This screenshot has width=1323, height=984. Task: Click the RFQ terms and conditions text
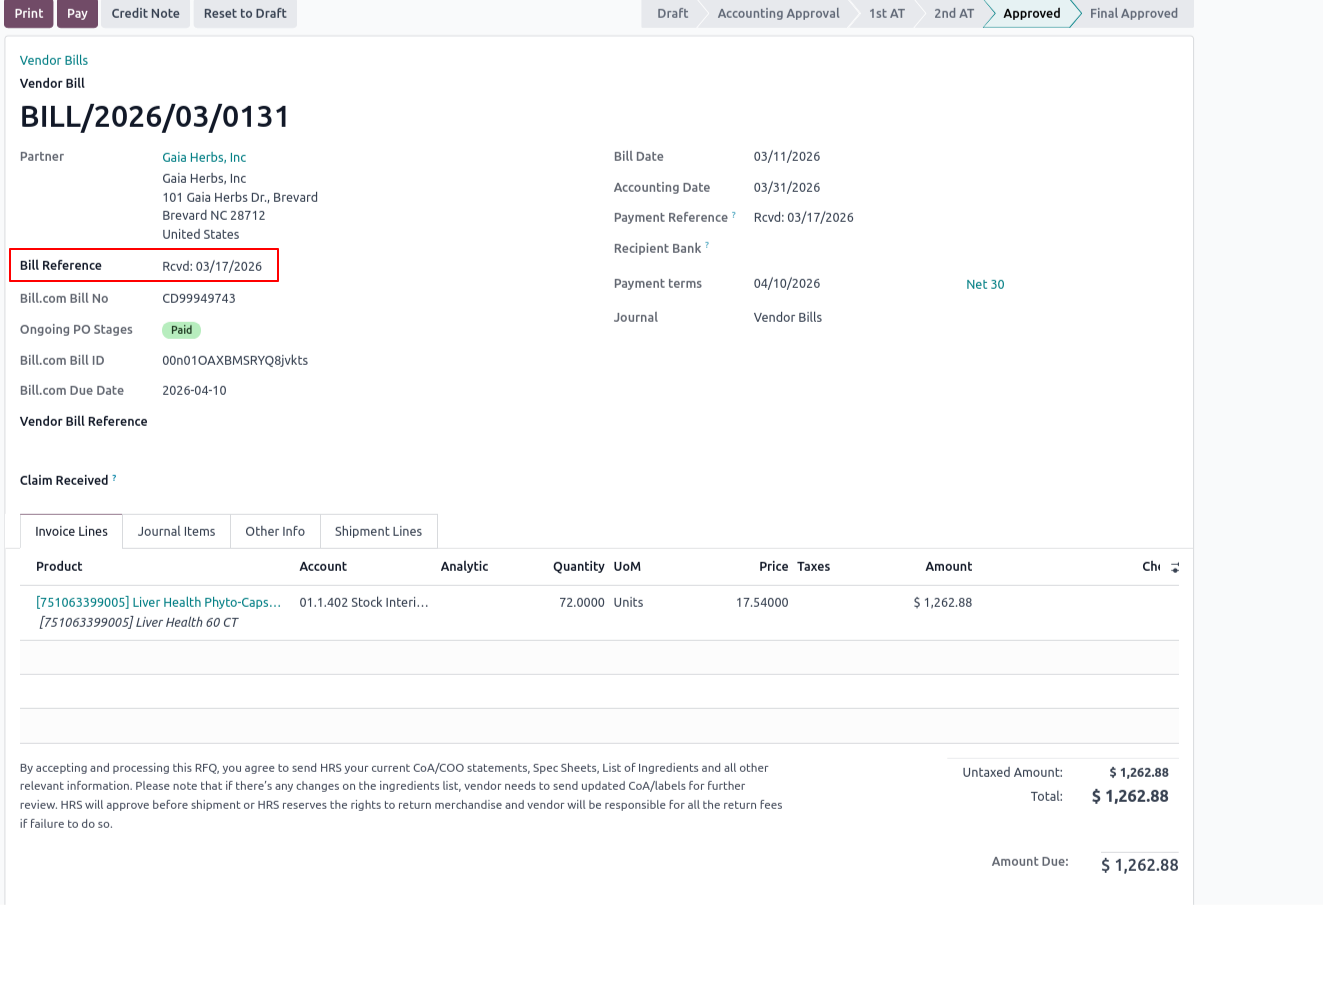tap(401, 796)
